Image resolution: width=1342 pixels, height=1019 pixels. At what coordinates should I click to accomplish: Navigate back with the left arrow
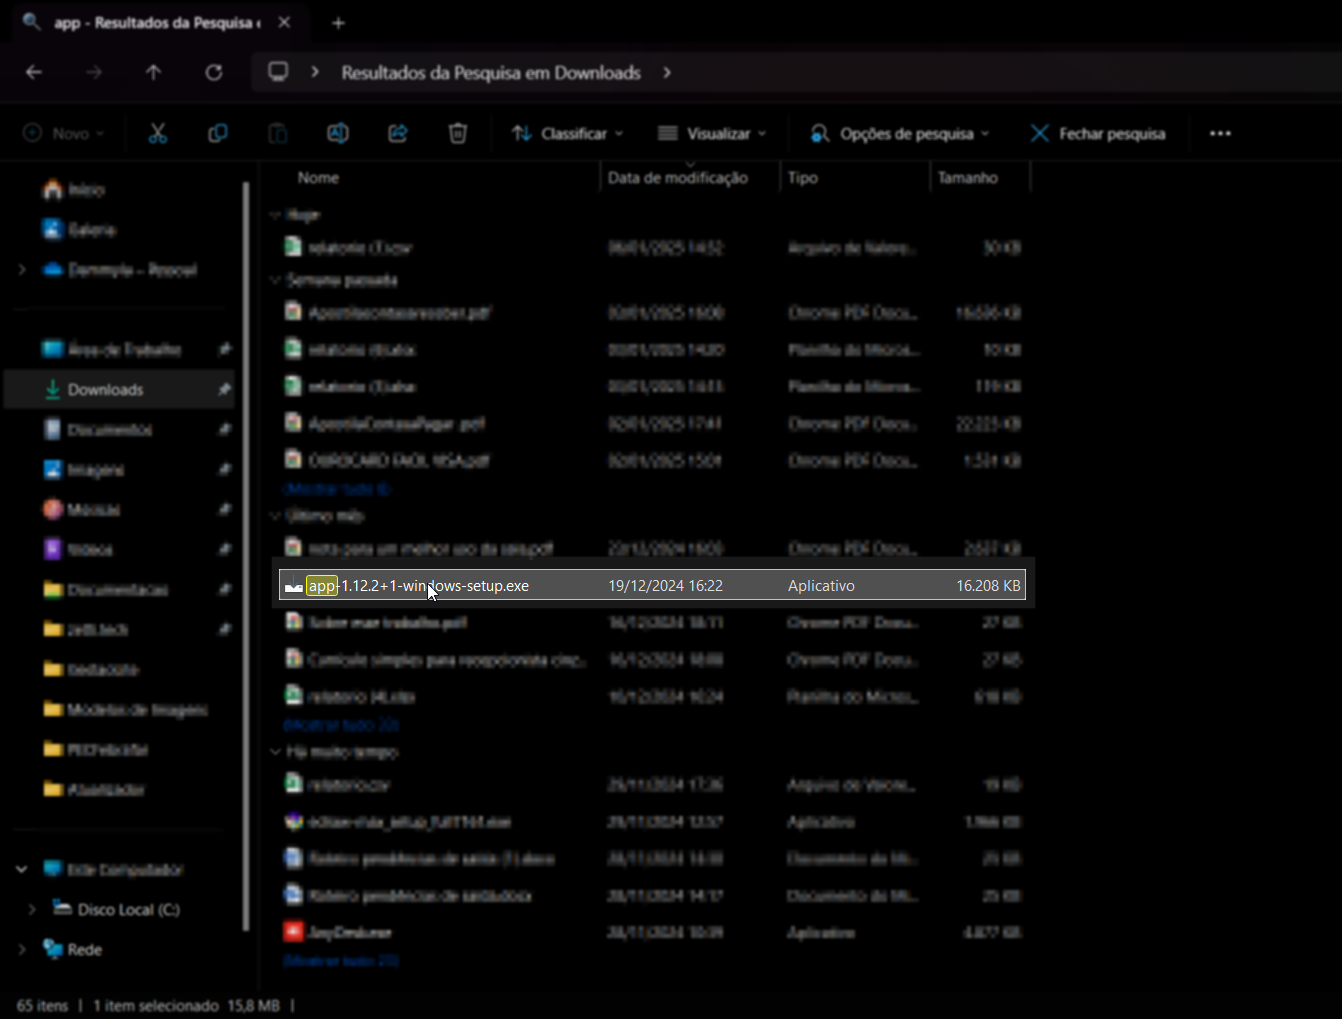(x=34, y=72)
